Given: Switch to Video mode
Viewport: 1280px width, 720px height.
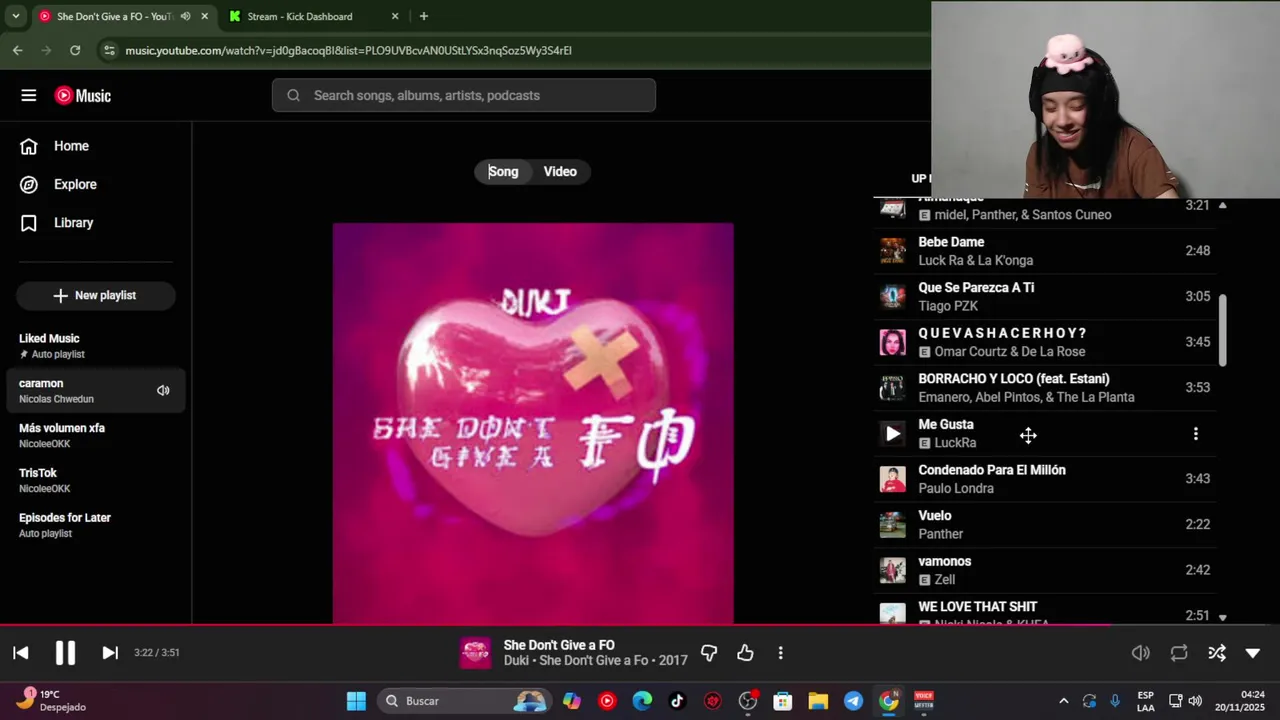Looking at the screenshot, I should (x=560, y=171).
